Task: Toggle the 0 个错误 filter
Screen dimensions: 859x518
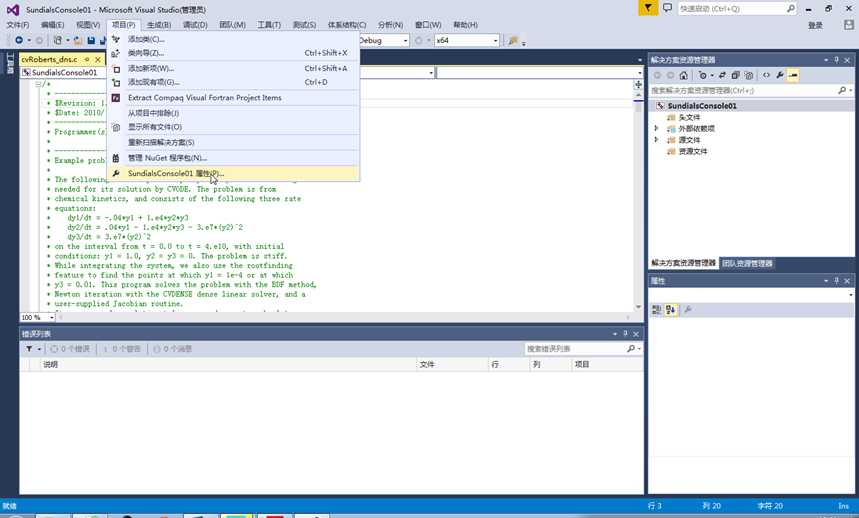Action: 70,349
